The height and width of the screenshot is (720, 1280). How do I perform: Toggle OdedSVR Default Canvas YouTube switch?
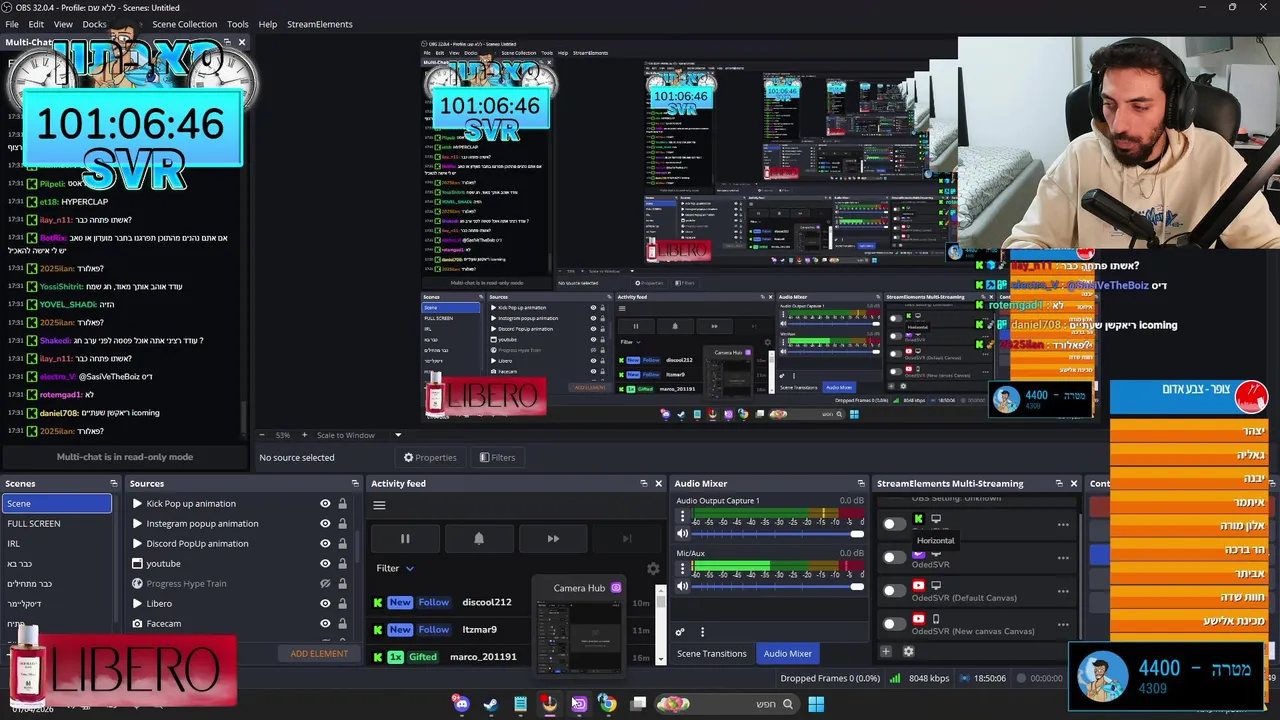pos(894,590)
